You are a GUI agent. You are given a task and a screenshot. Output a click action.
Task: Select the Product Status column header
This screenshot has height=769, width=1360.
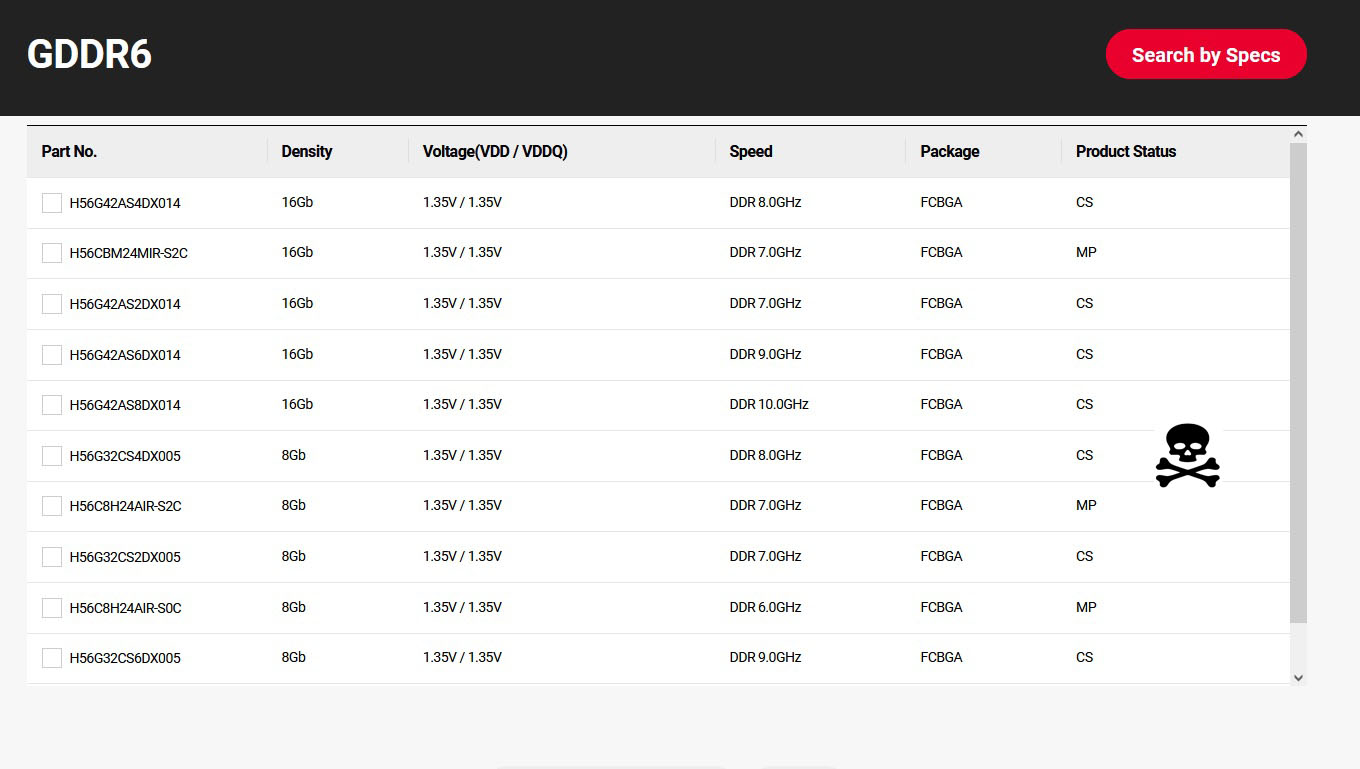coord(1125,152)
